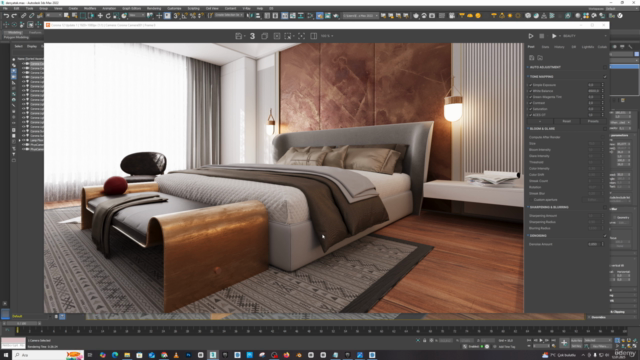Image resolution: width=640 pixels, height=360 pixels.
Task: Click the Select and Link chain icon
Action: (23, 16)
